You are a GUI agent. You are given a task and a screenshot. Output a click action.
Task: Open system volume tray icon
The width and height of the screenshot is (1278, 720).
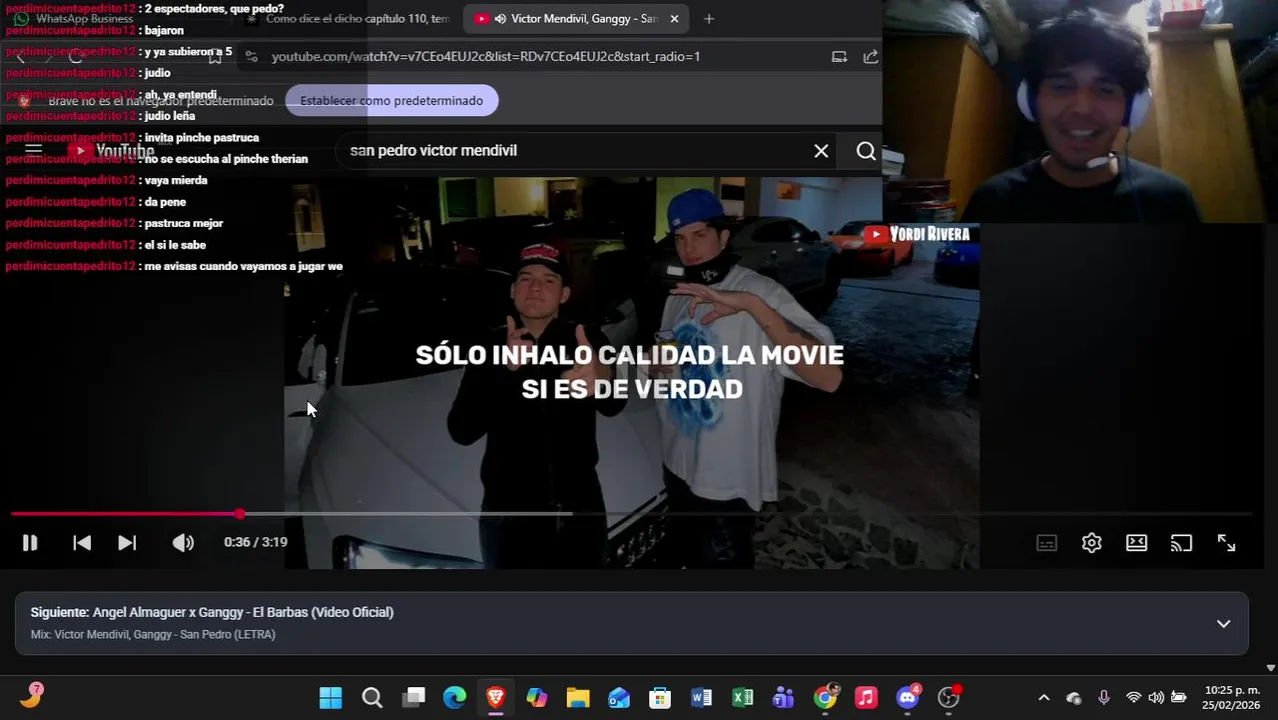tap(1156, 698)
